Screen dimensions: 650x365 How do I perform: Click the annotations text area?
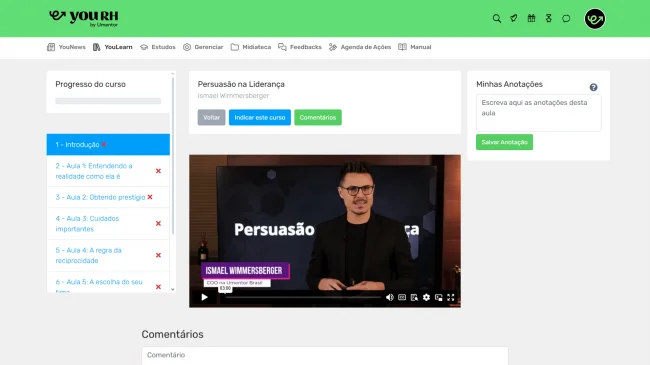538,113
